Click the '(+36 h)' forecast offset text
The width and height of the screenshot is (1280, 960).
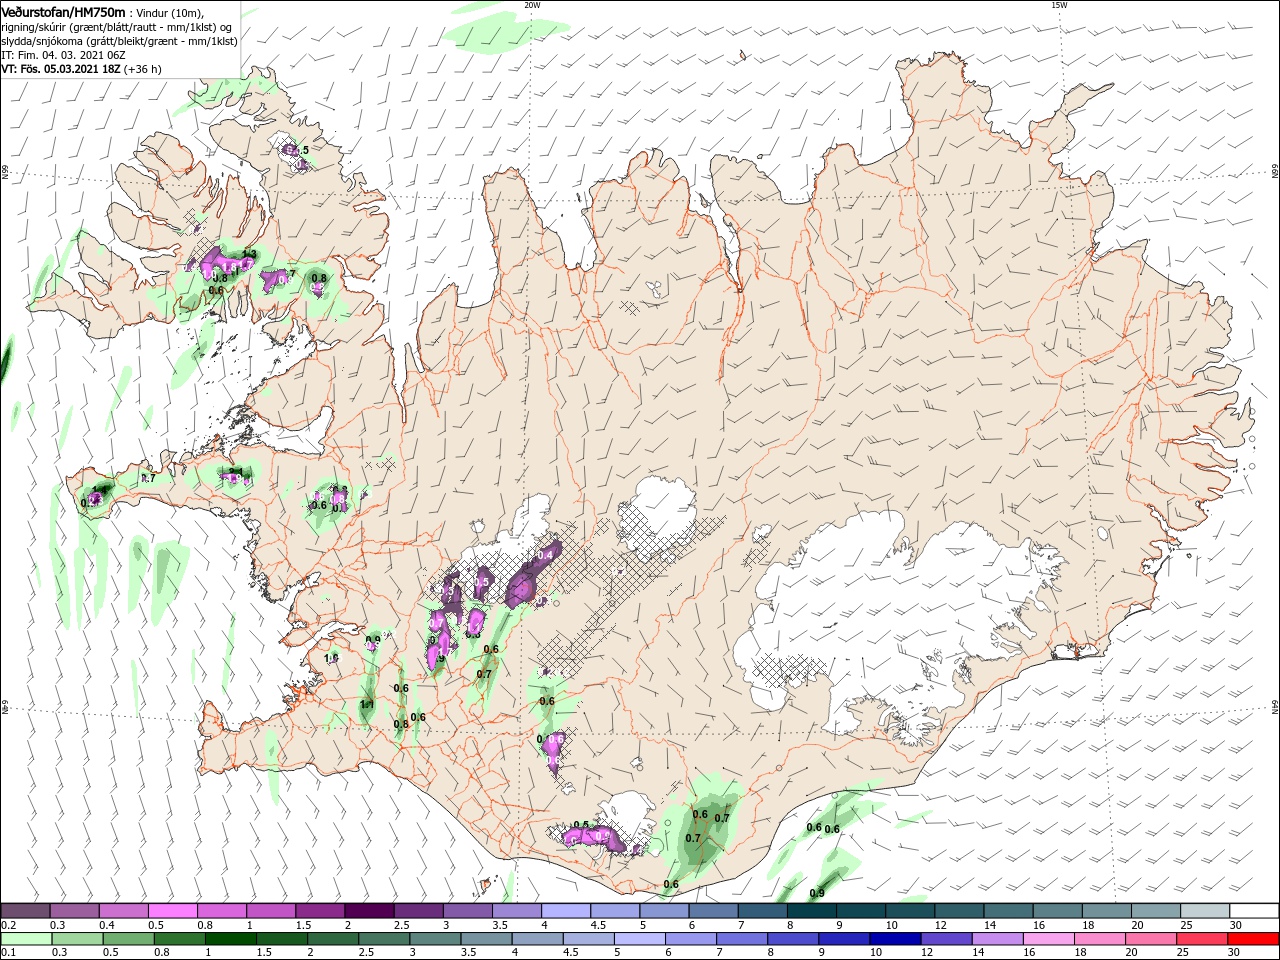(143, 70)
